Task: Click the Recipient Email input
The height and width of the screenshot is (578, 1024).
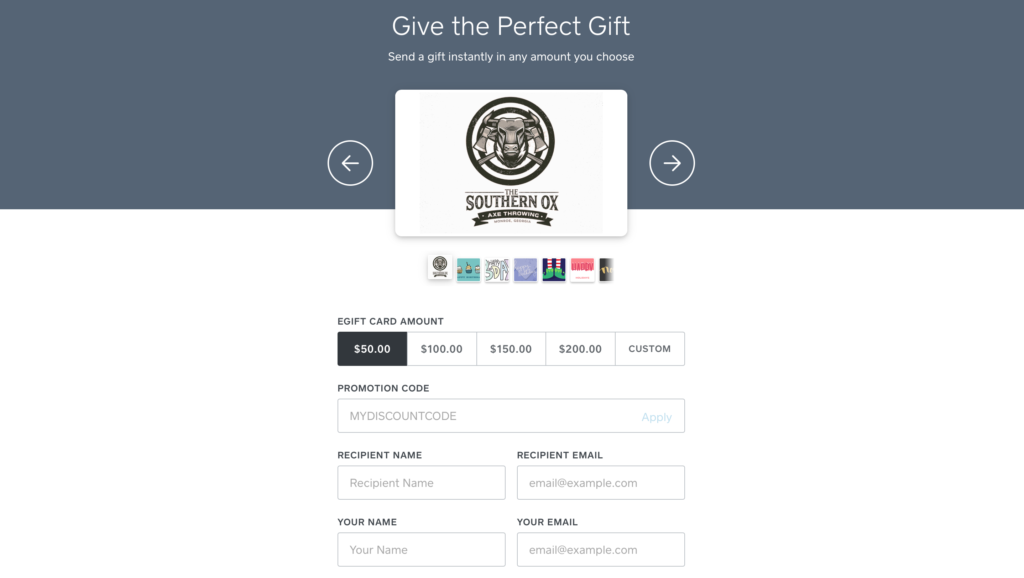Action: point(601,483)
